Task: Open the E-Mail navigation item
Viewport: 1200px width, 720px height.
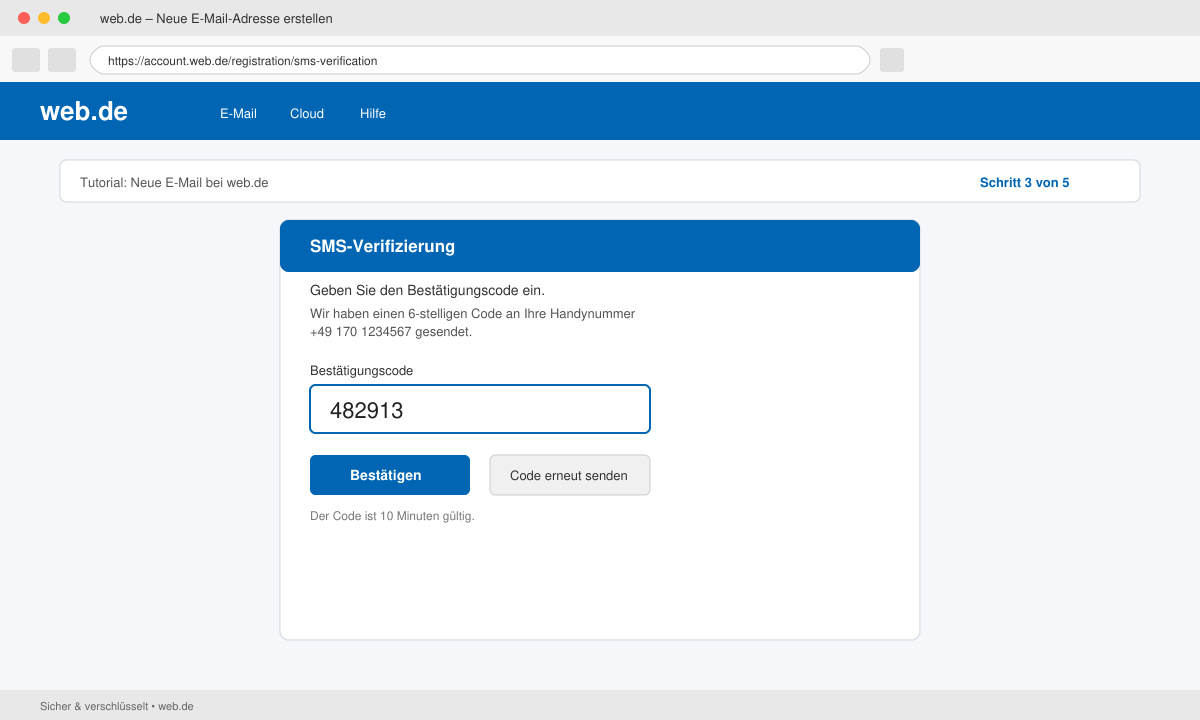Action: (x=238, y=114)
